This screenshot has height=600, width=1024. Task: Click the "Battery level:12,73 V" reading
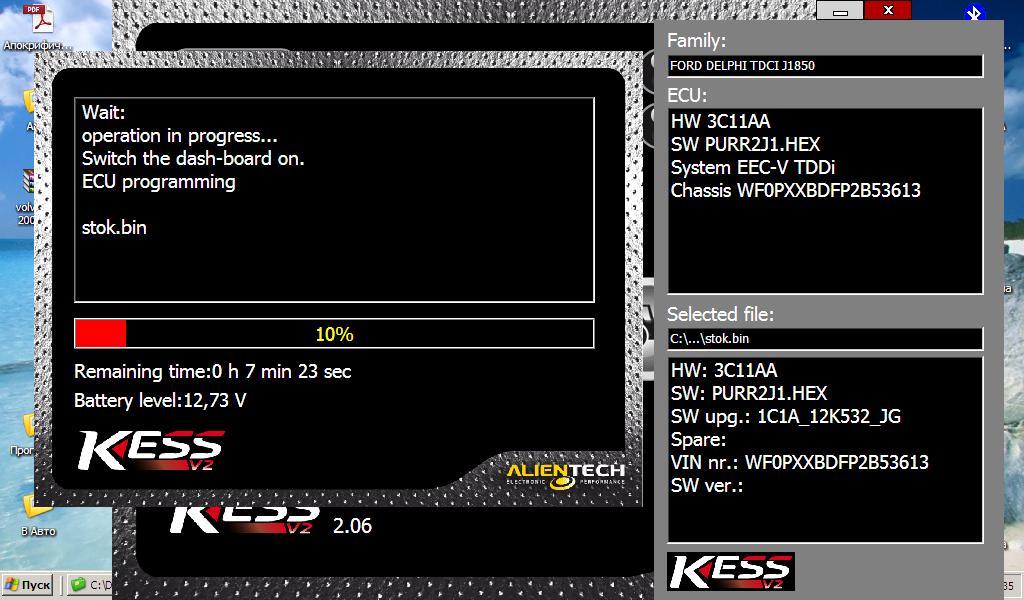(160, 400)
